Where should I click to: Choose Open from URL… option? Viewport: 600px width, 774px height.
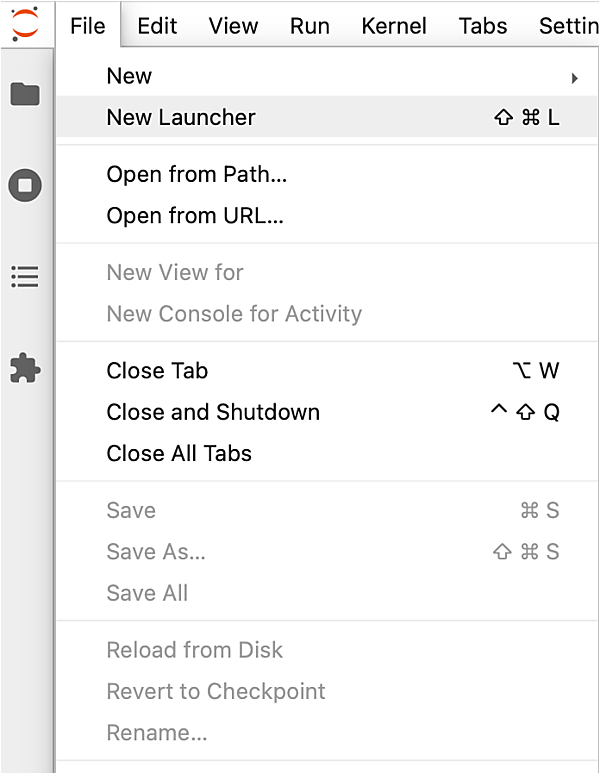[x=195, y=215]
